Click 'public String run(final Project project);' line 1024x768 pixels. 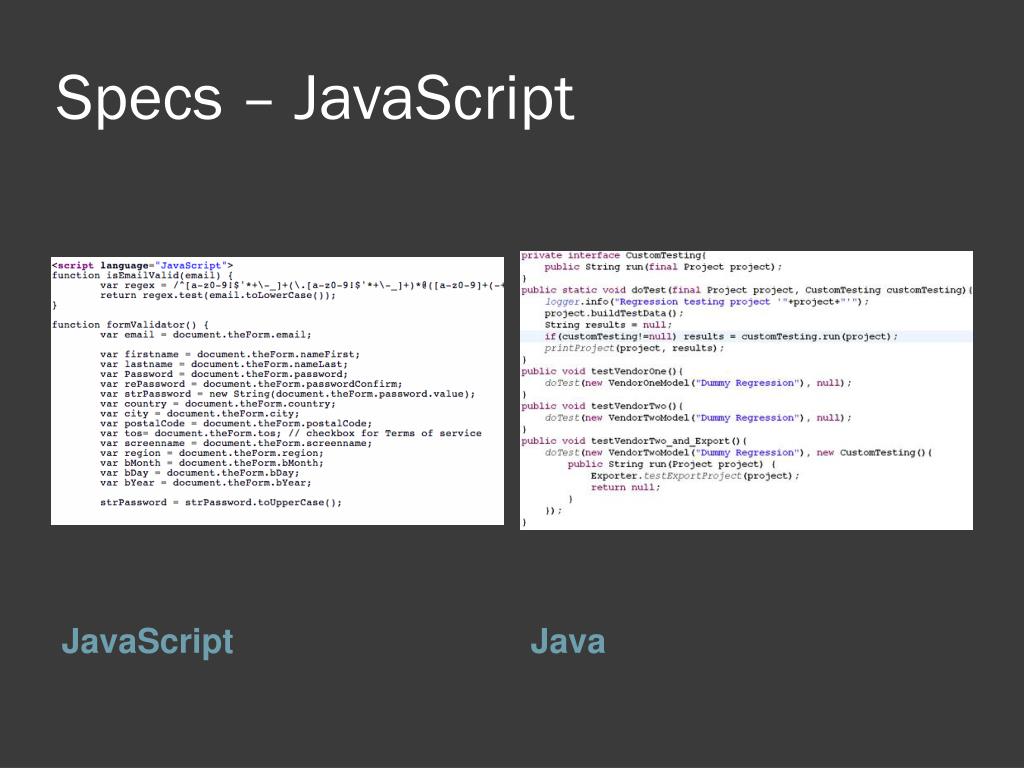(663, 266)
